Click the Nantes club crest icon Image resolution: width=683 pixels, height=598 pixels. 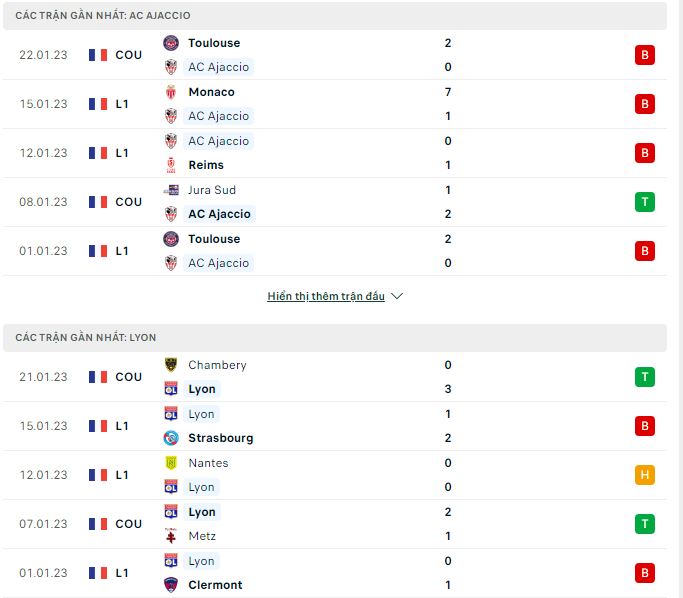[x=171, y=463]
